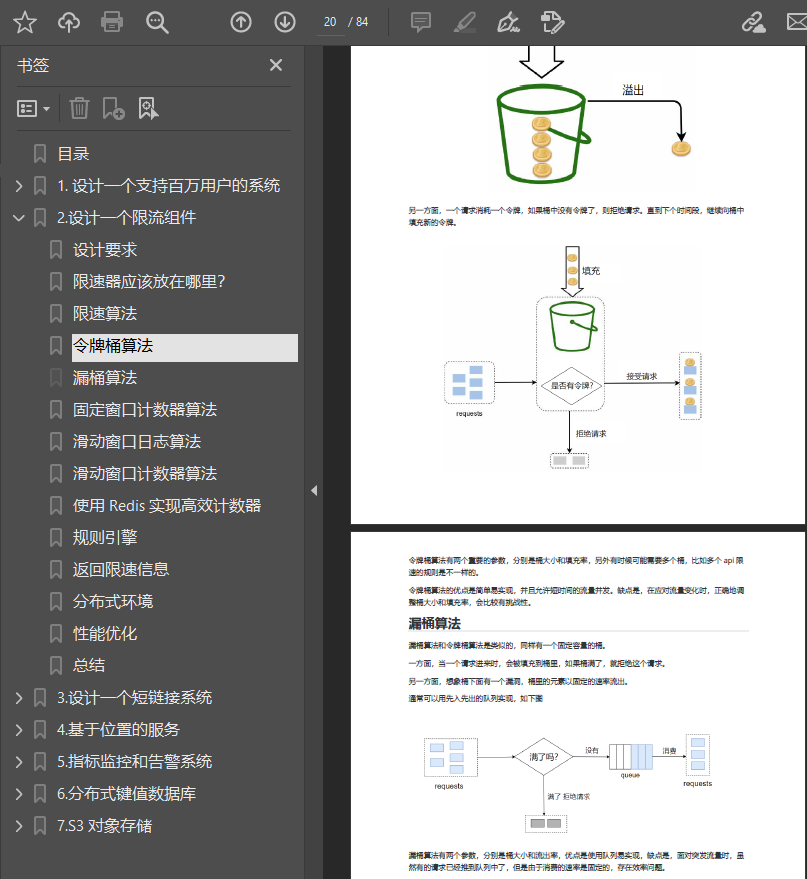Click the bookmark icon beside 总结

point(55,666)
